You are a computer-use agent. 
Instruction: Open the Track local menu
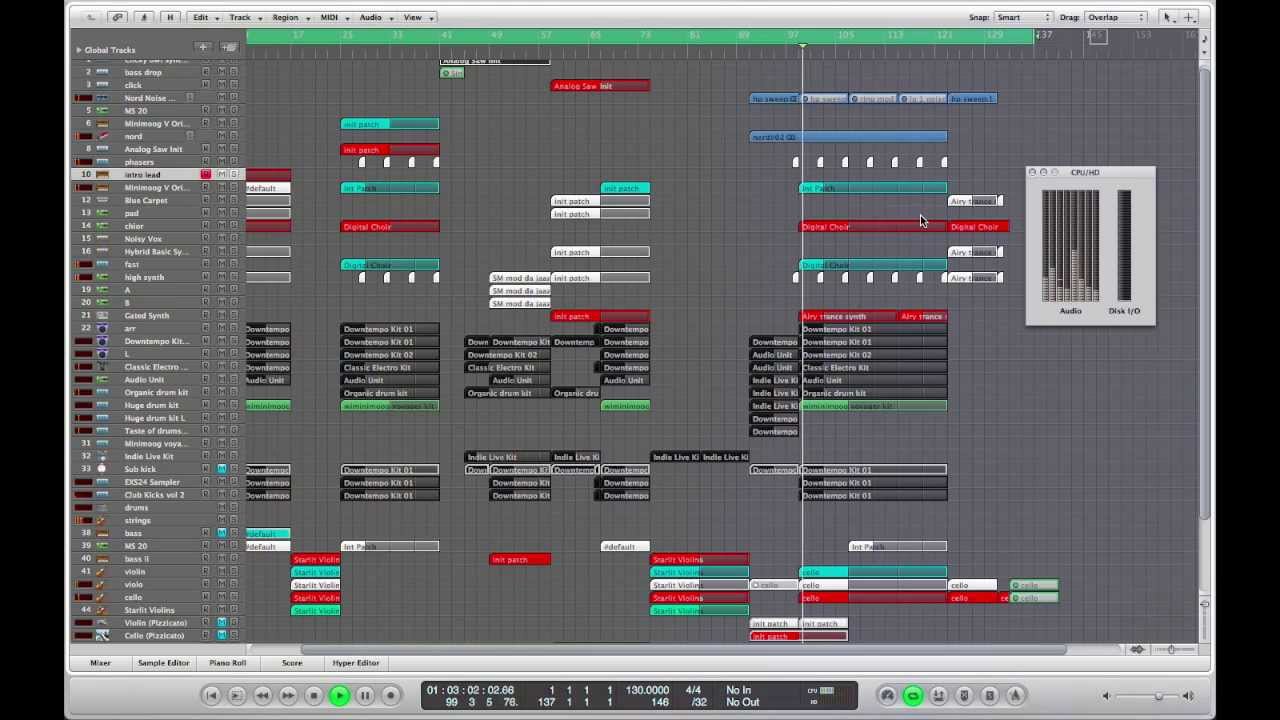[x=245, y=17]
